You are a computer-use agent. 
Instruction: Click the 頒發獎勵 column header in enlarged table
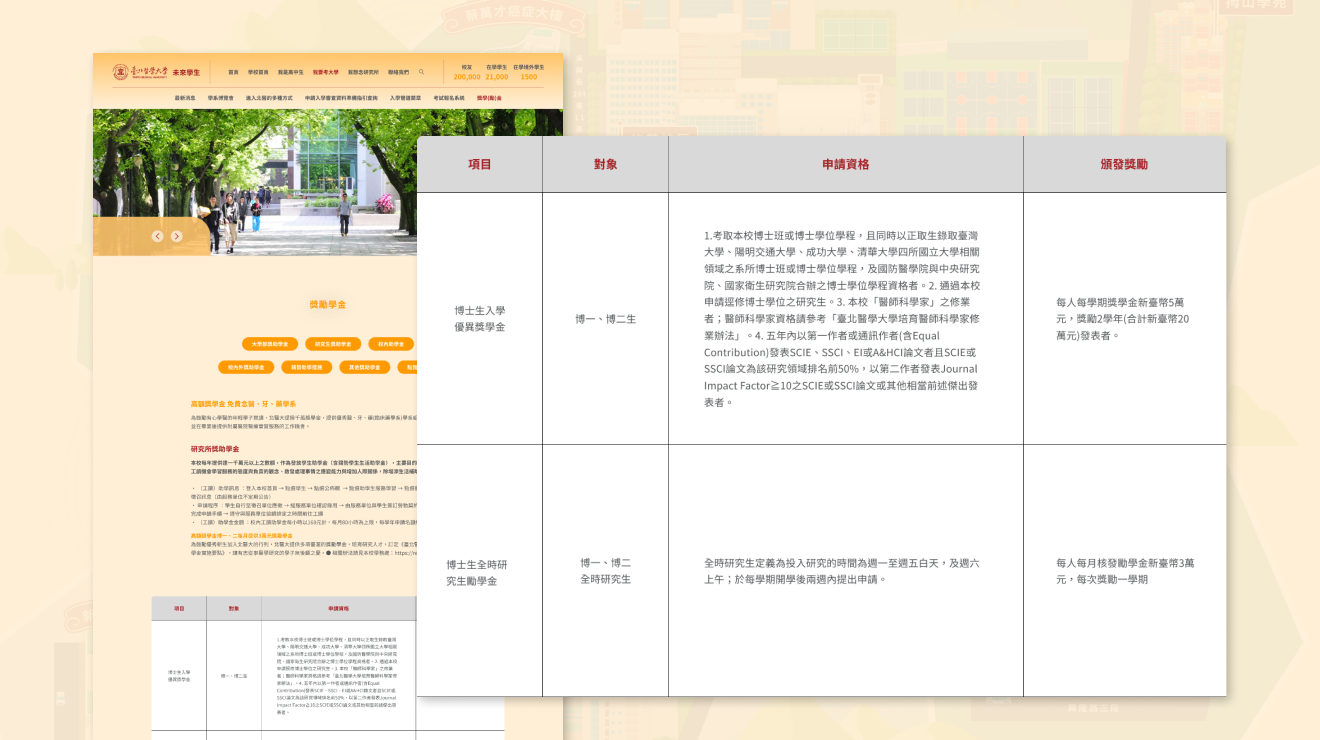point(1124,164)
